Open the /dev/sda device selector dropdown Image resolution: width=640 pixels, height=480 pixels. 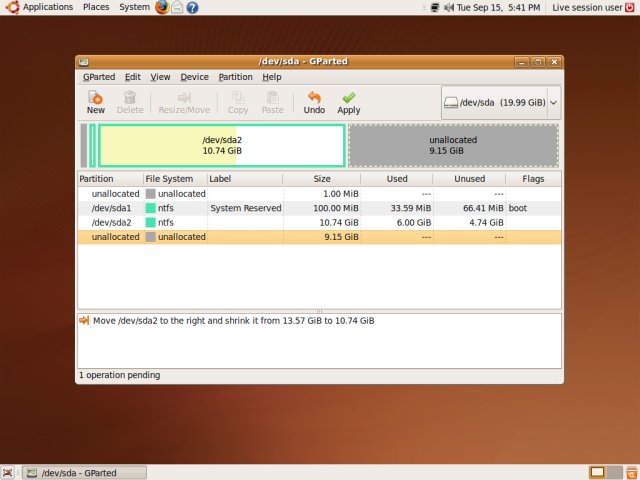[x=500, y=102]
